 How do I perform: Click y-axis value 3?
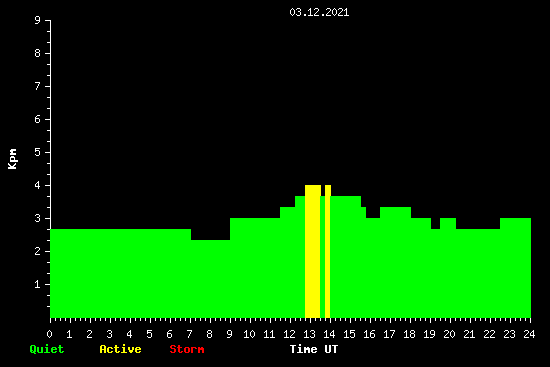click(x=38, y=218)
